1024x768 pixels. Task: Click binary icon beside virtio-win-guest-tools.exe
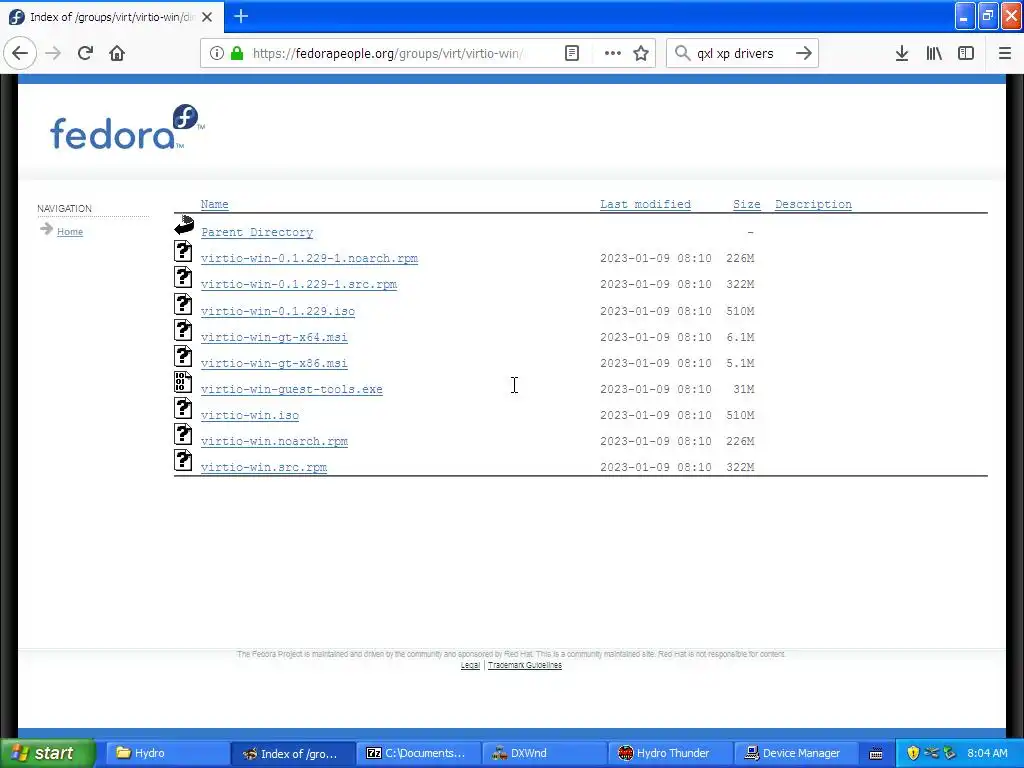183,382
